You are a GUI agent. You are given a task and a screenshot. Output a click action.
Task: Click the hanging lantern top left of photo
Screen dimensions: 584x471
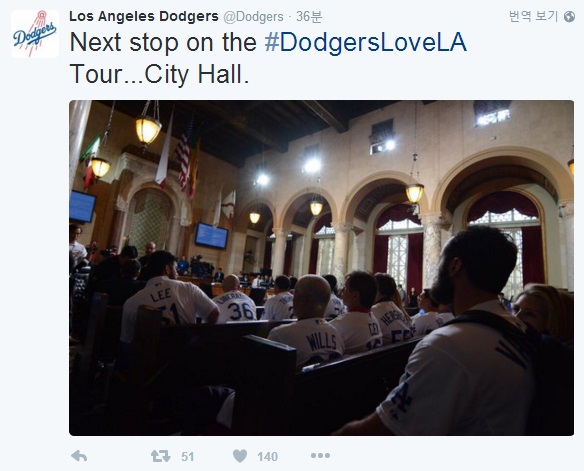(148, 128)
